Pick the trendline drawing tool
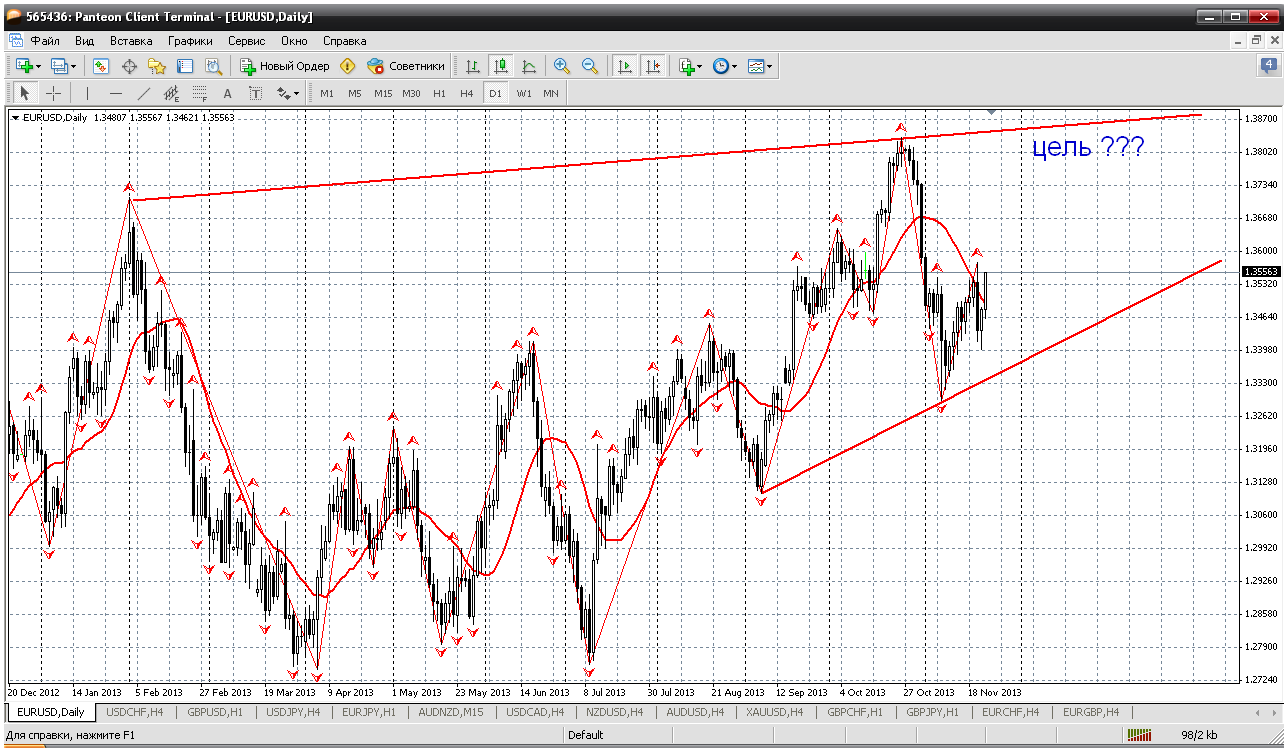Screen dimensions: 1288x748 144,93
